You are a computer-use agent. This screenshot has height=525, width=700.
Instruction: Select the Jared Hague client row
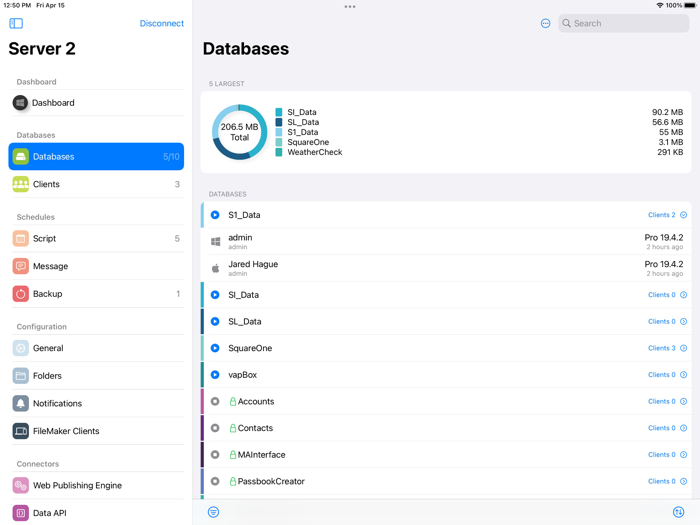pos(446,268)
